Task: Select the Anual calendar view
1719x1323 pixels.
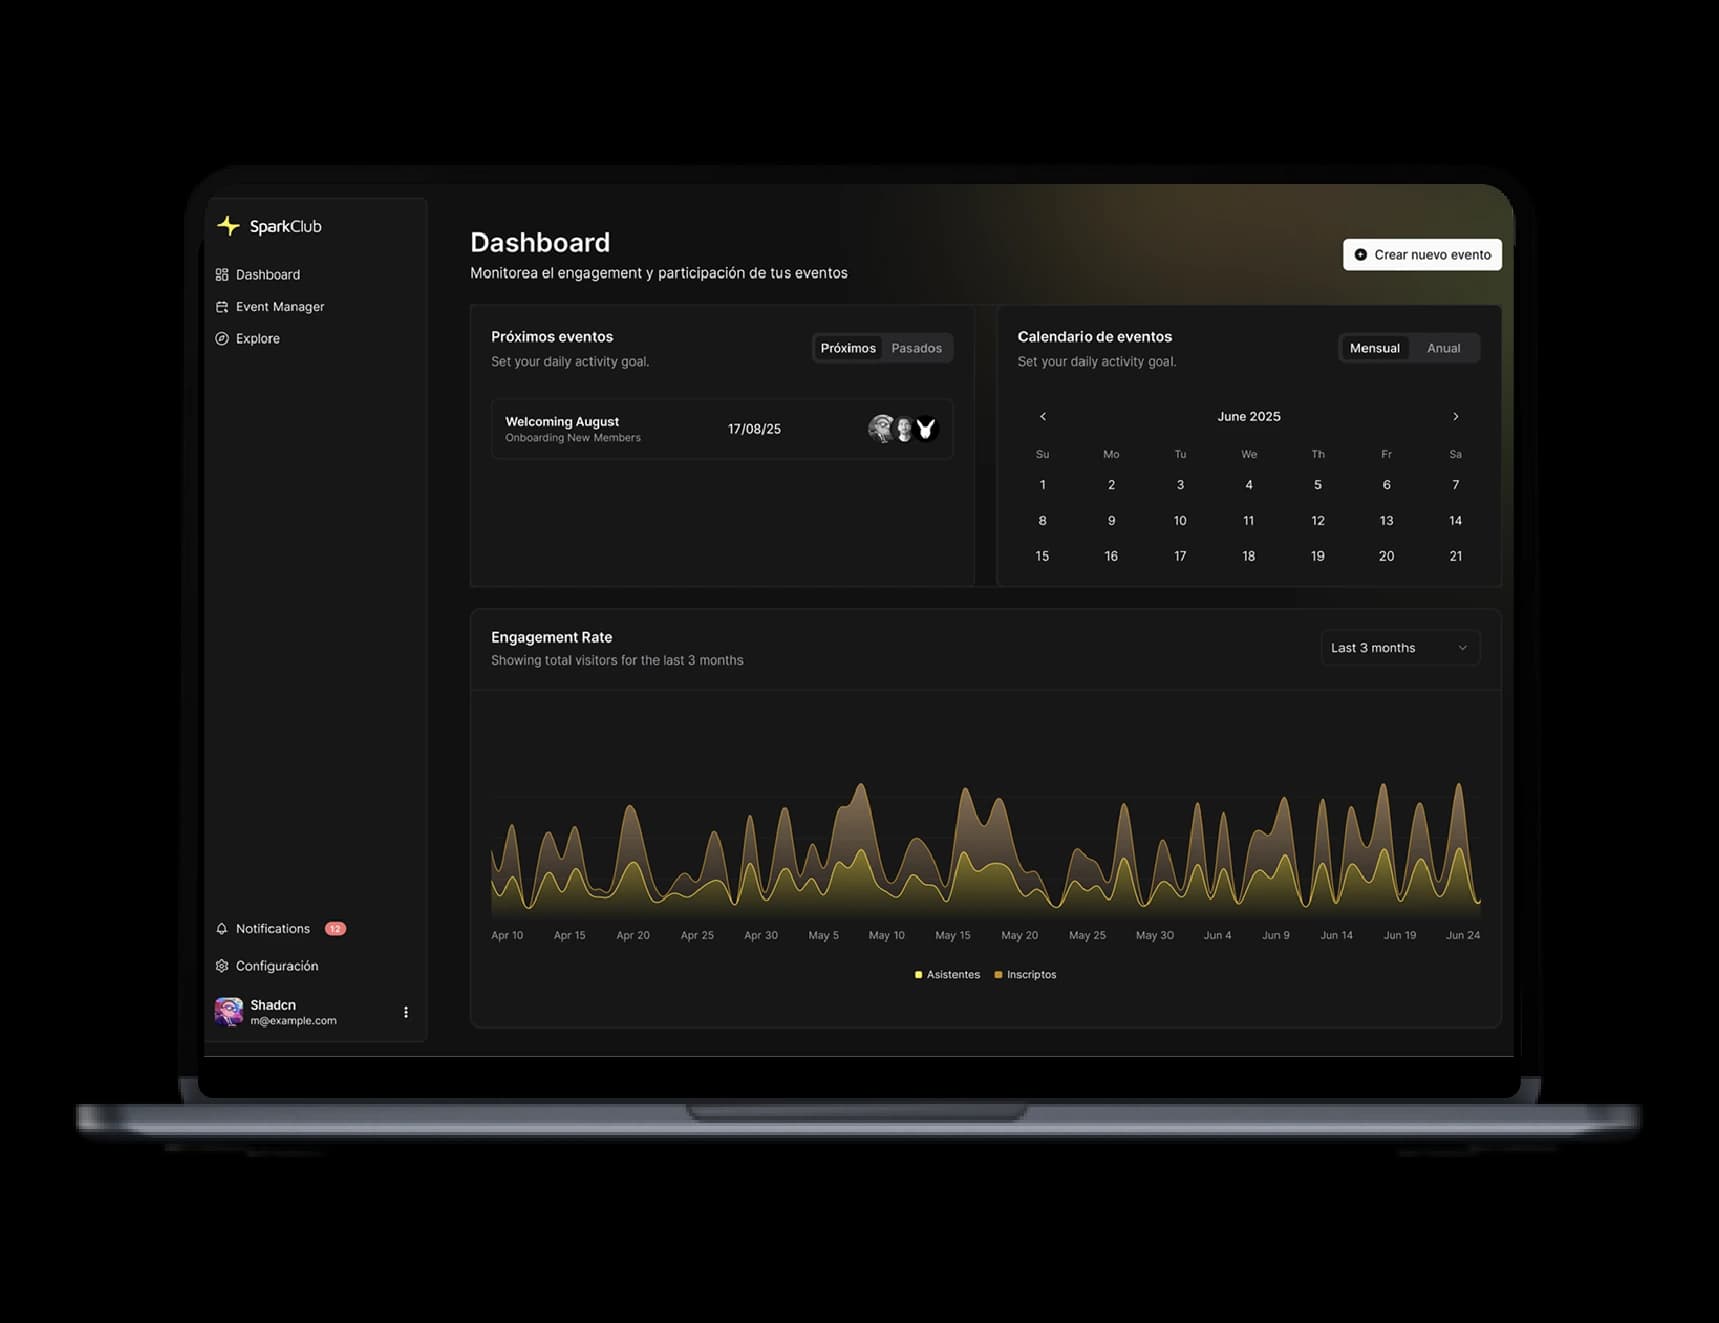Action: 1443,348
